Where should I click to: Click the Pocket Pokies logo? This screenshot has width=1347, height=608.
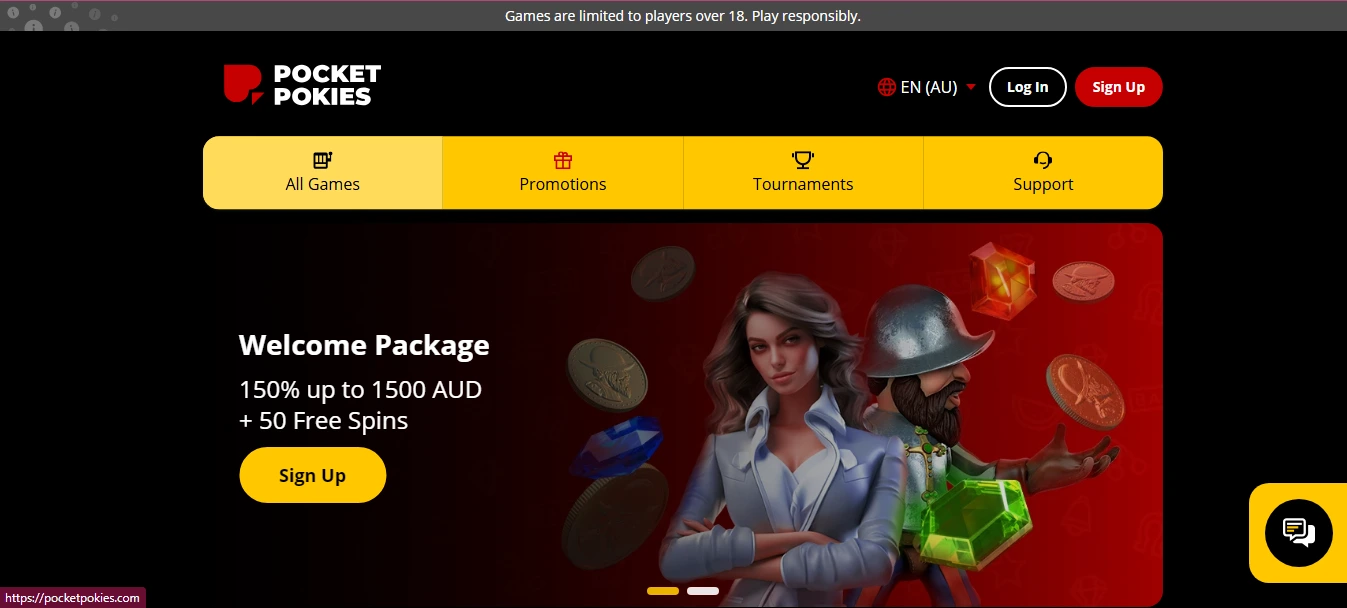(302, 85)
